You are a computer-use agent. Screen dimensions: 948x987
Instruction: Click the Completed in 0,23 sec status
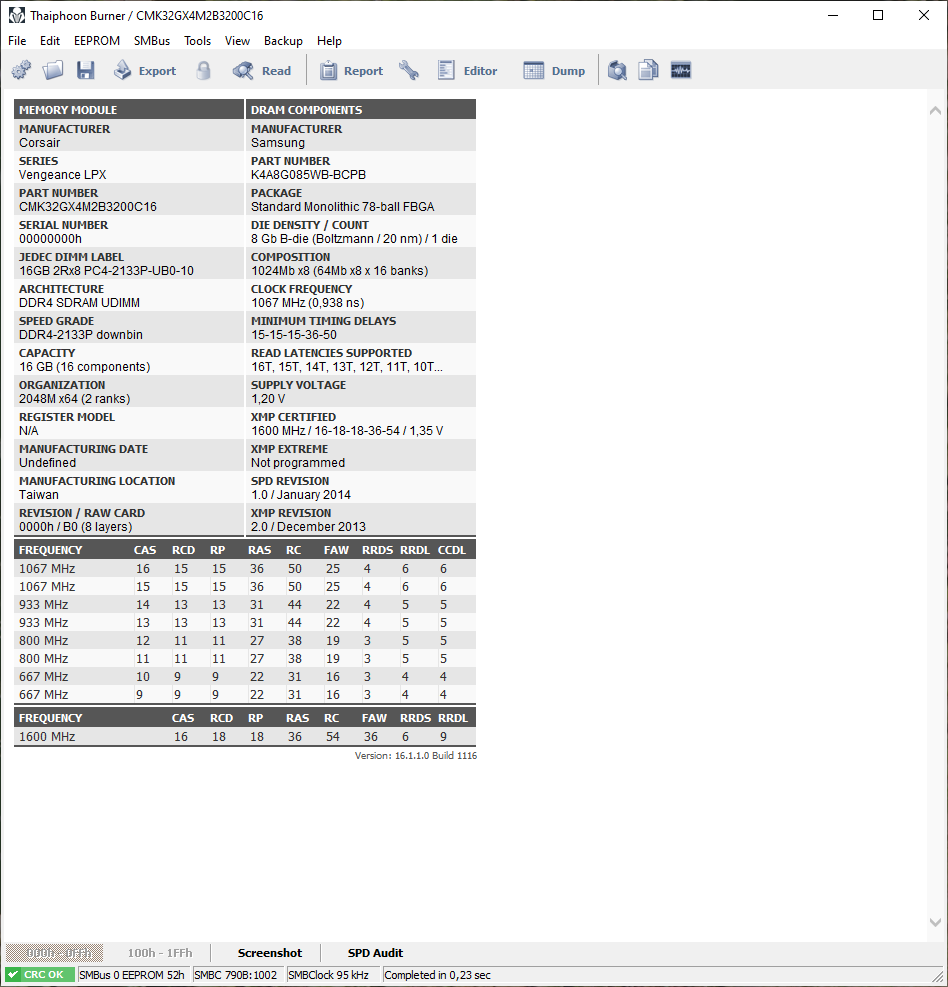437,974
